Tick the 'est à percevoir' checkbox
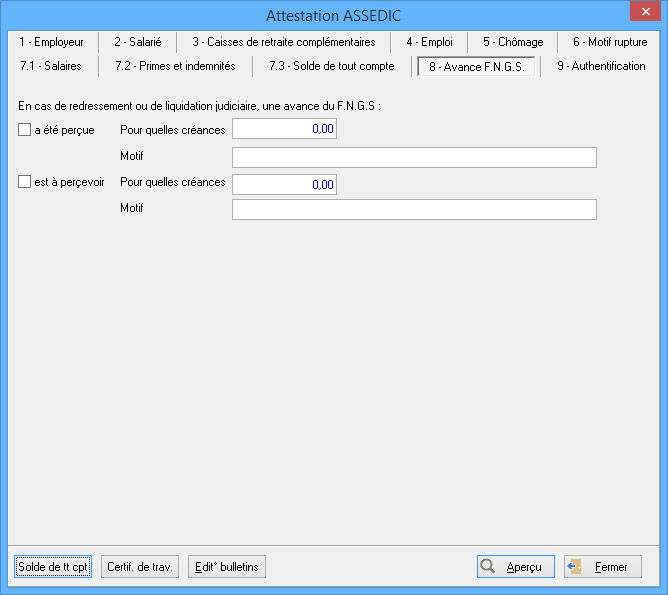 25,182
